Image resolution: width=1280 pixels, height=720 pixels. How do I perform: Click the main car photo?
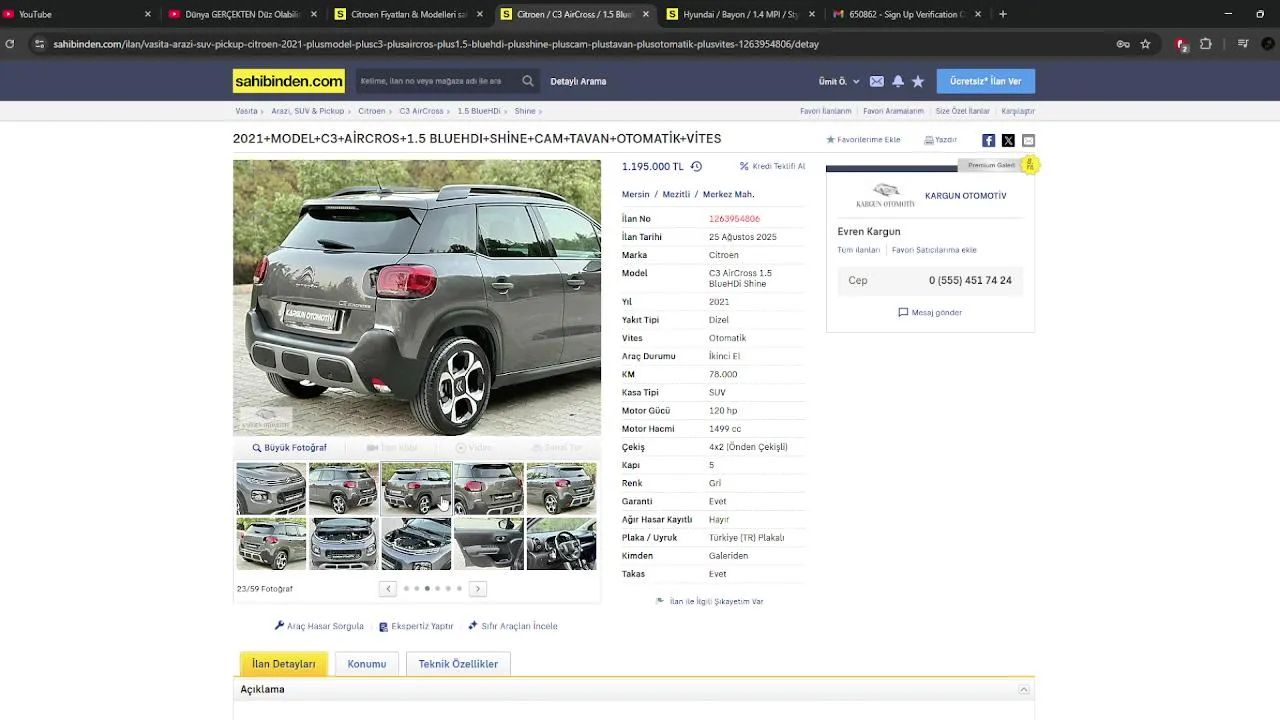417,297
